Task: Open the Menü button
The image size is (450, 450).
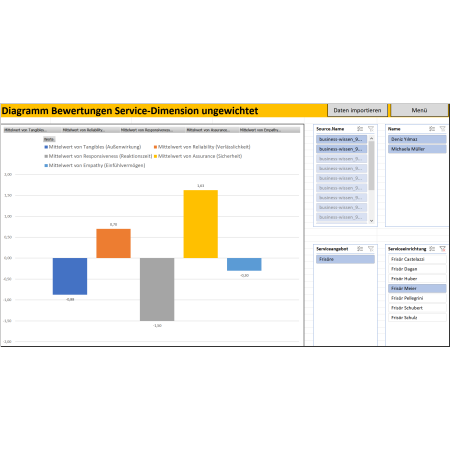Action: tap(419, 110)
